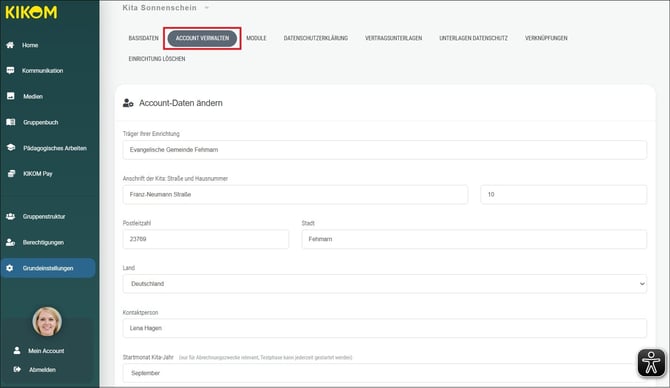Click the Abmelden logout arrow icon
The height and width of the screenshot is (388, 670).
coord(17,369)
